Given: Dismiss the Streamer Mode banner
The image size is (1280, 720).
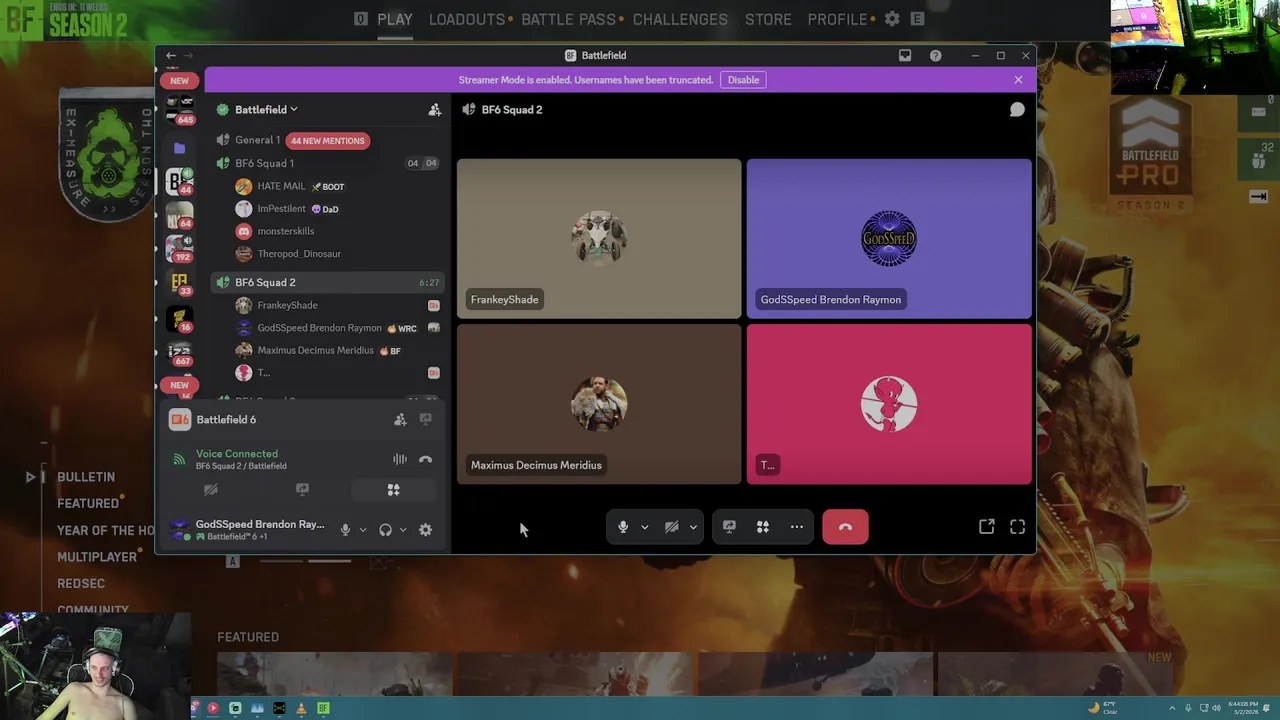Looking at the screenshot, I should (1018, 80).
